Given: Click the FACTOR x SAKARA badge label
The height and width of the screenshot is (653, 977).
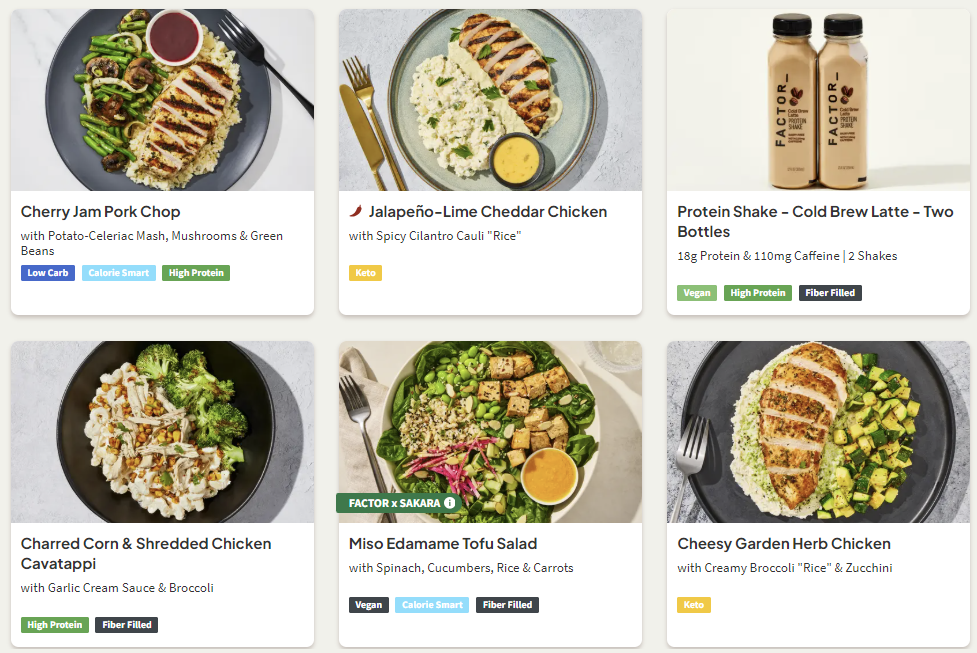Looking at the screenshot, I should click(x=393, y=503).
